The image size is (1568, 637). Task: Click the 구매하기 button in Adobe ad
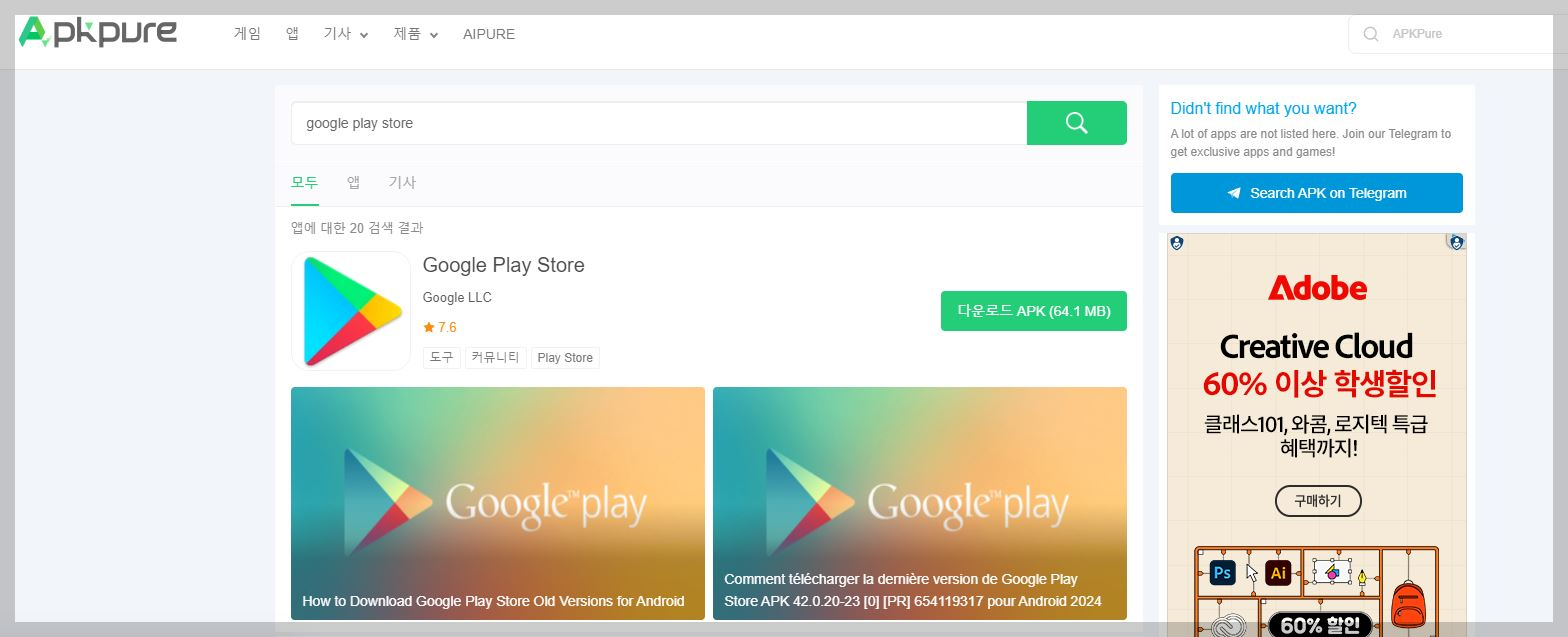tap(1318, 500)
